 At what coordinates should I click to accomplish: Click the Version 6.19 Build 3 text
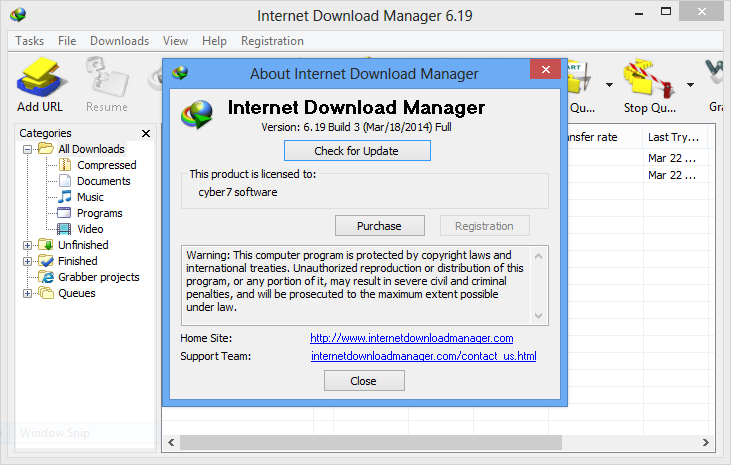click(356, 127)
